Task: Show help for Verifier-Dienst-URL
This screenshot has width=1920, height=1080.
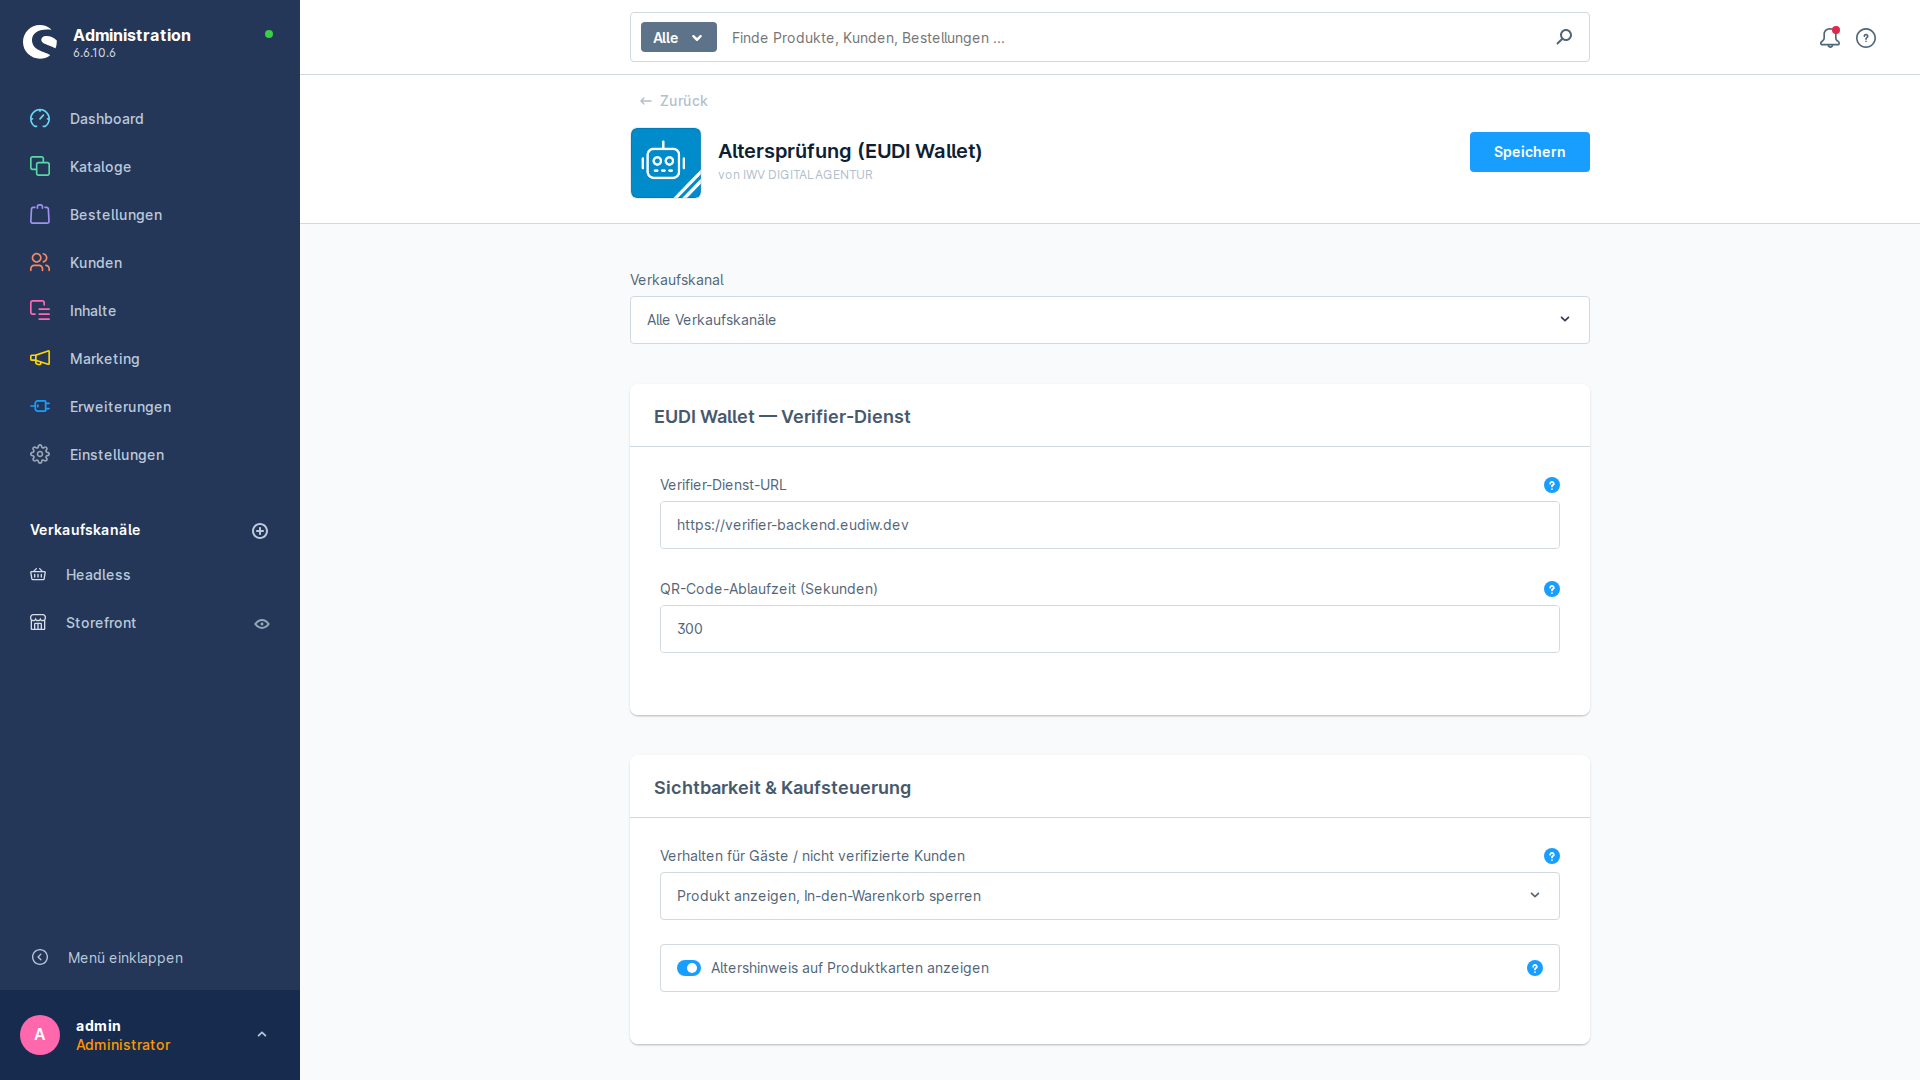Action: [1552, 485]
